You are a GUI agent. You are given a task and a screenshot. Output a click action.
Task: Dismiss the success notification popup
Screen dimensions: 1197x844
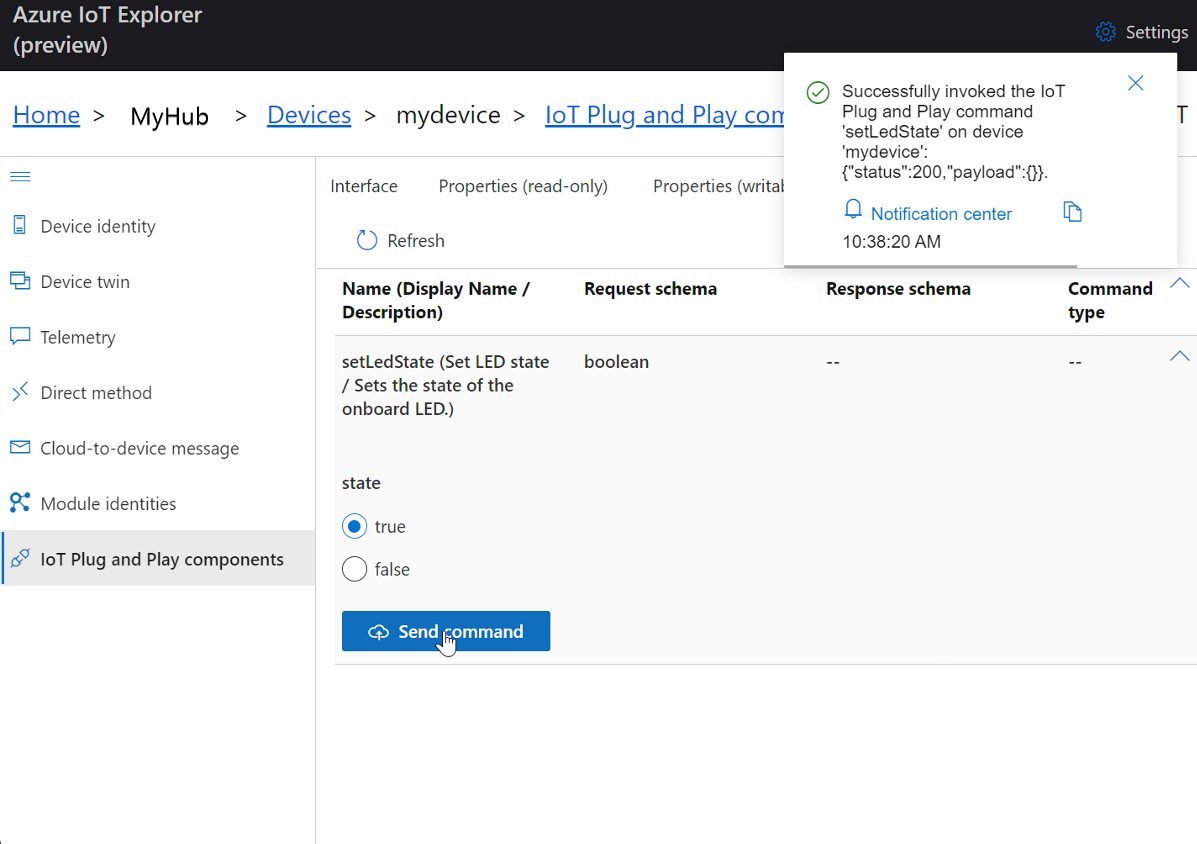1135,84
